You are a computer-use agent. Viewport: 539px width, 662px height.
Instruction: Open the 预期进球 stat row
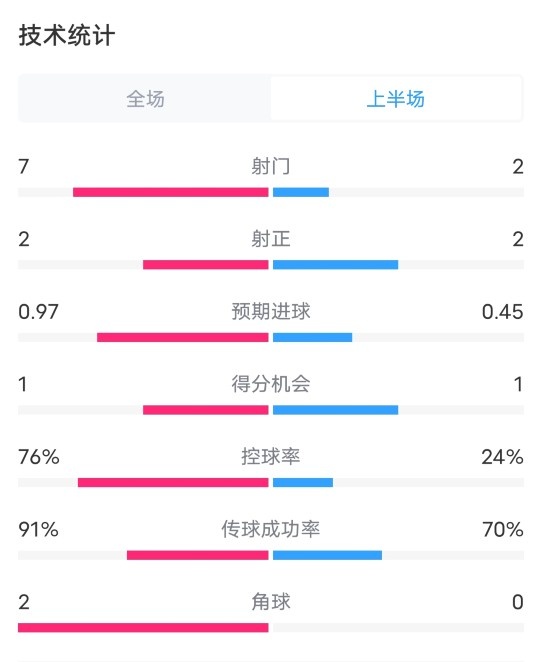point(271,321)
